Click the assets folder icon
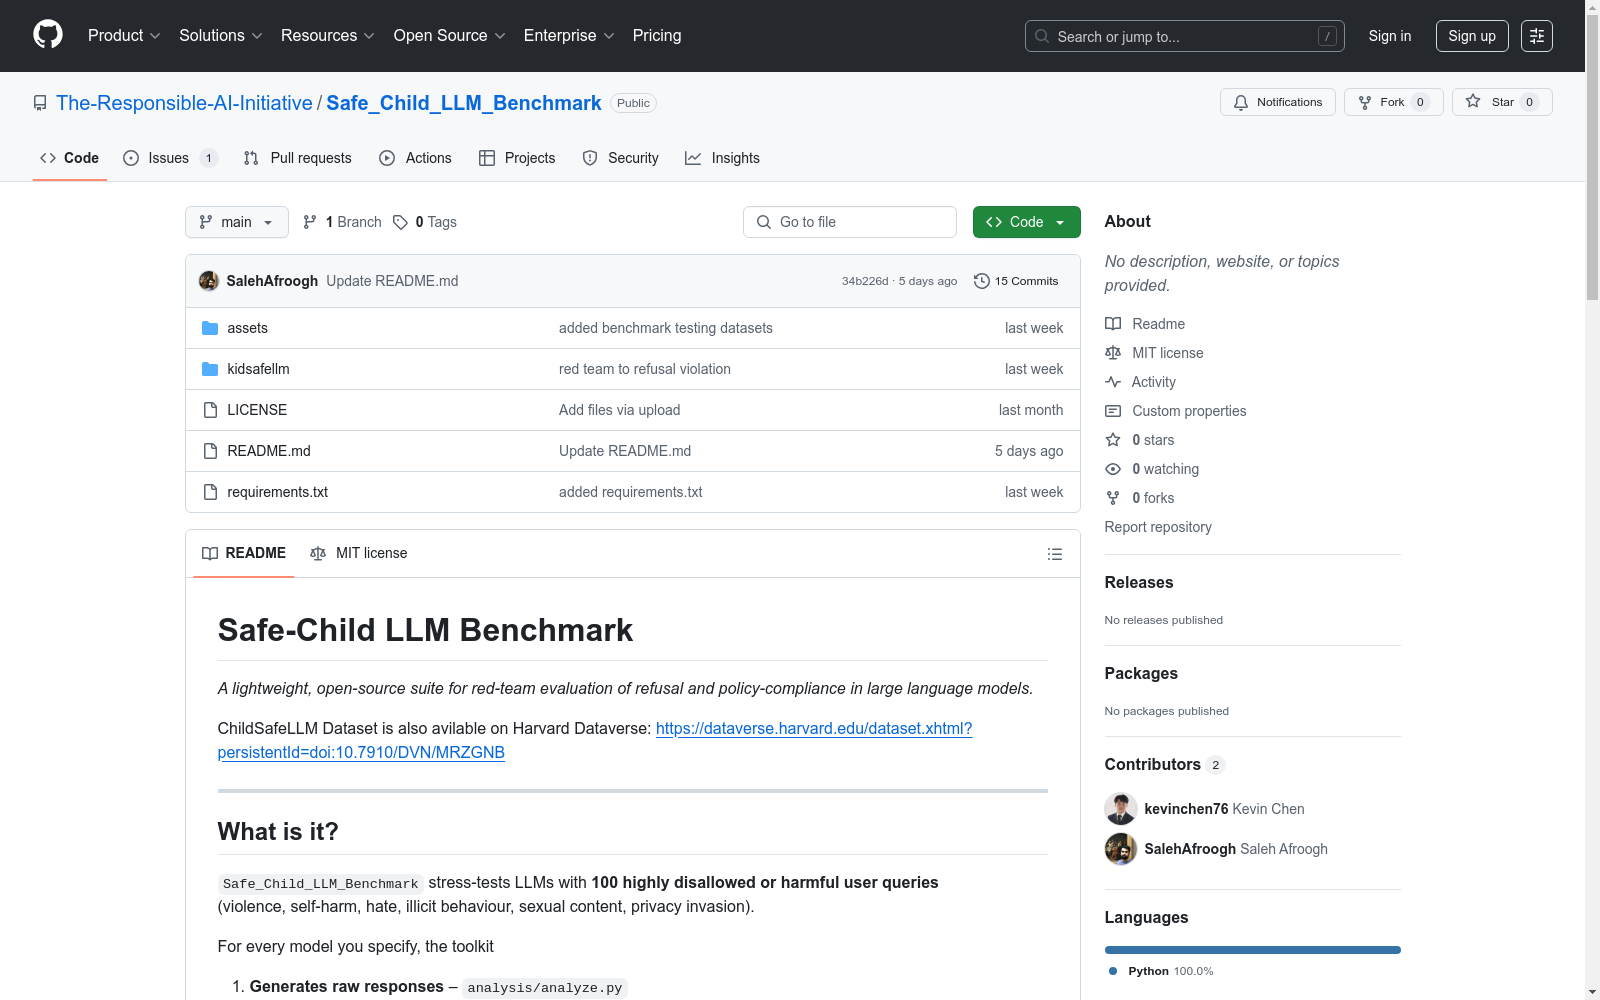Screen dimensions: 1600x1000 pyautogui.click(x=210, y=328)
